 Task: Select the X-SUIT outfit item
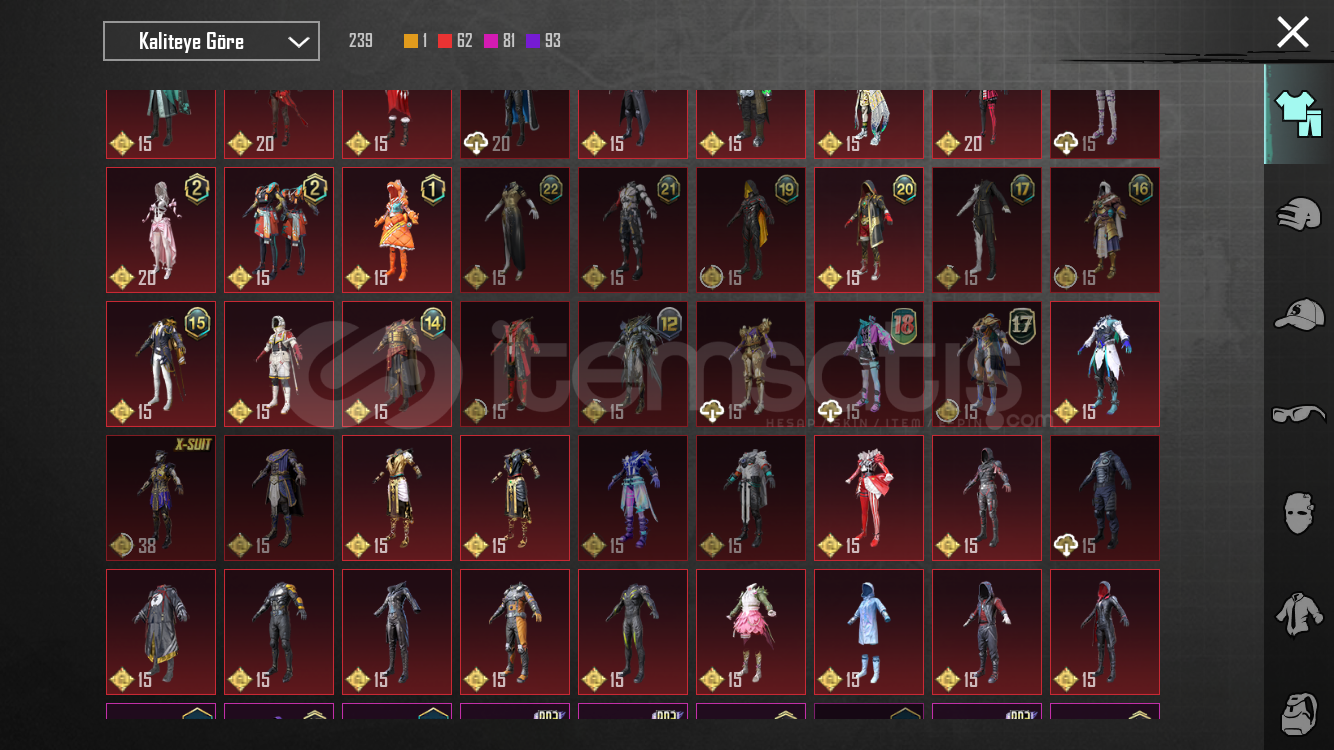pyautogui.click(x=161, y=498)
